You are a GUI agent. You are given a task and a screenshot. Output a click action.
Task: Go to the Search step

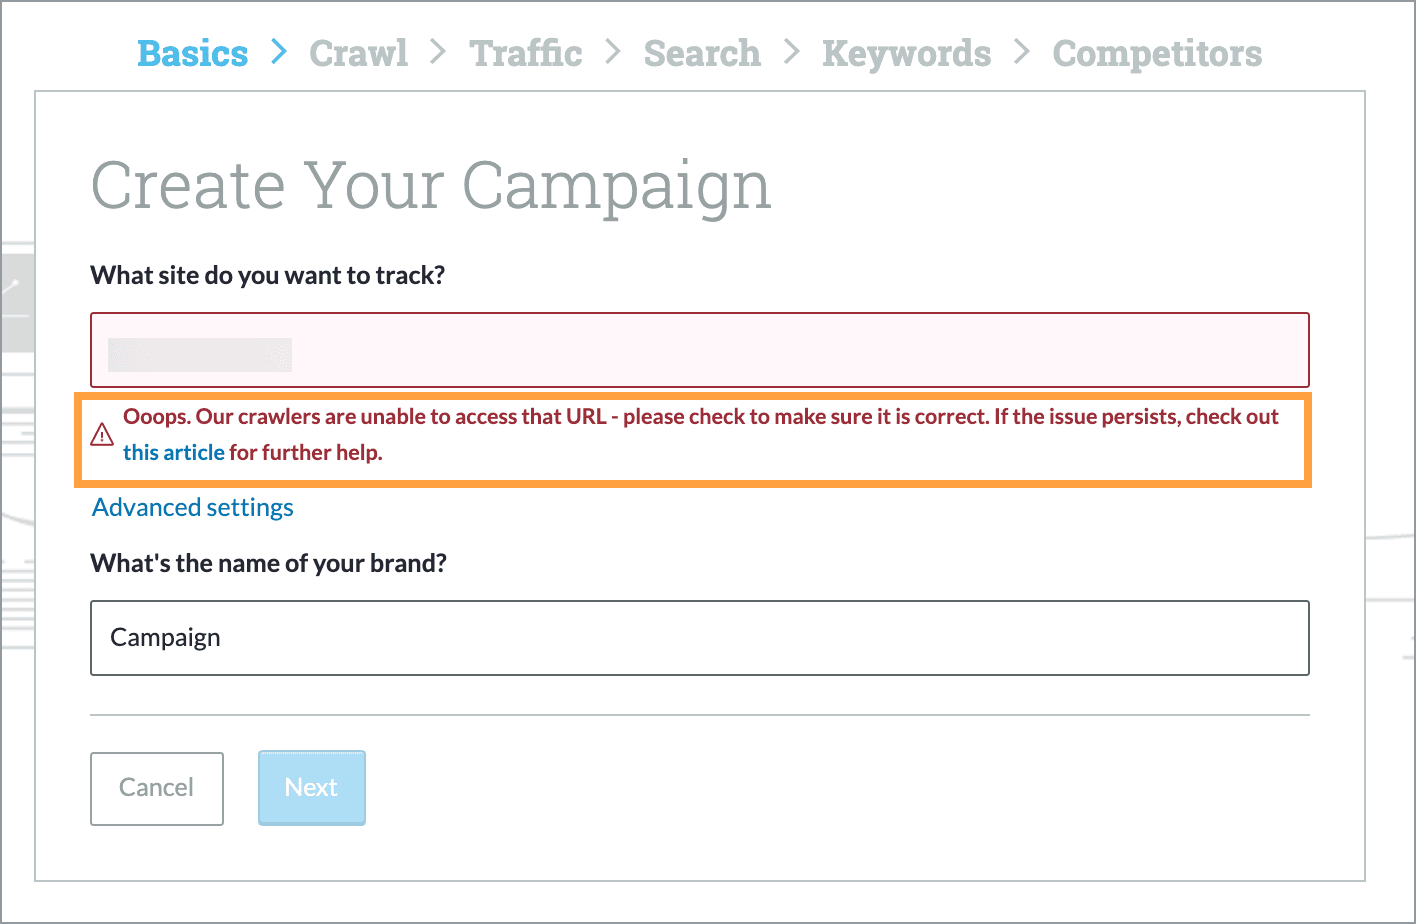point(702,54)
